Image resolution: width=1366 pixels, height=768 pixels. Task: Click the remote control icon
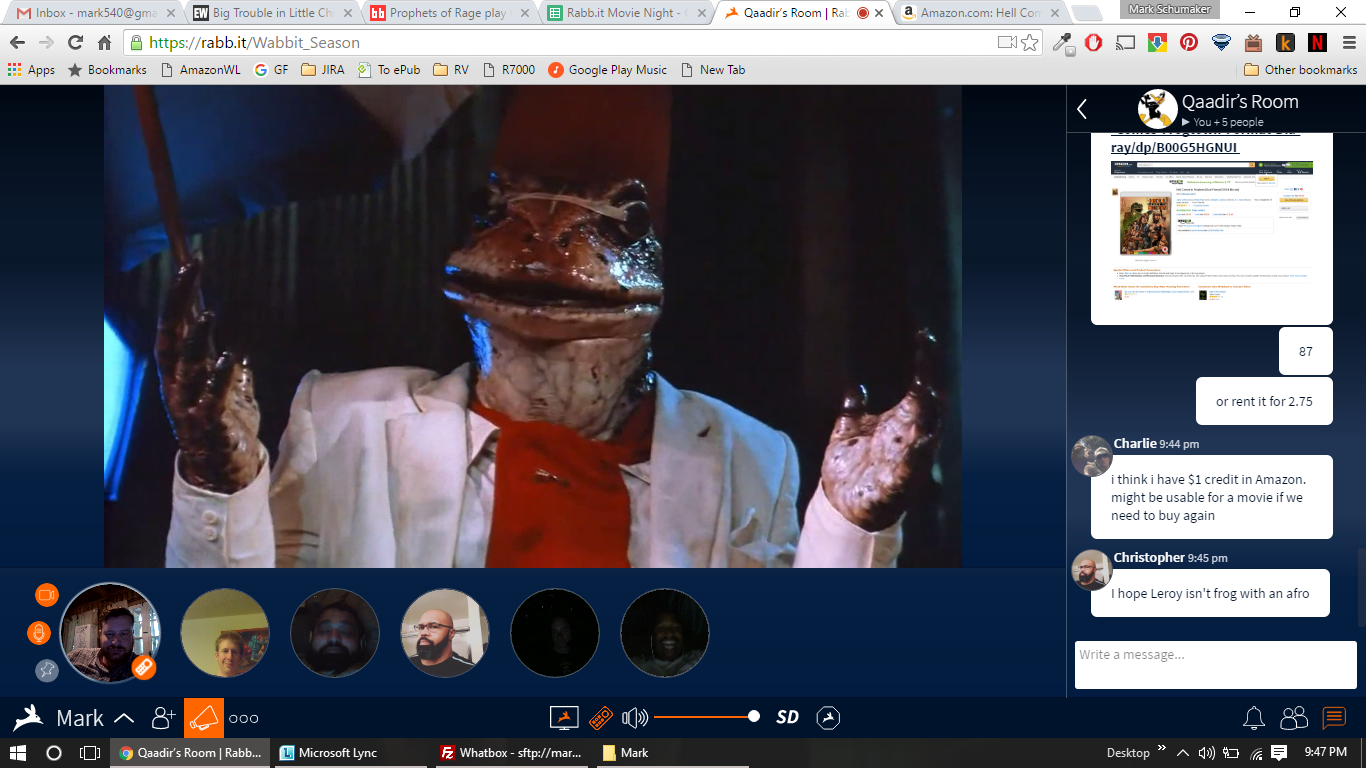[x=601, y=717]
